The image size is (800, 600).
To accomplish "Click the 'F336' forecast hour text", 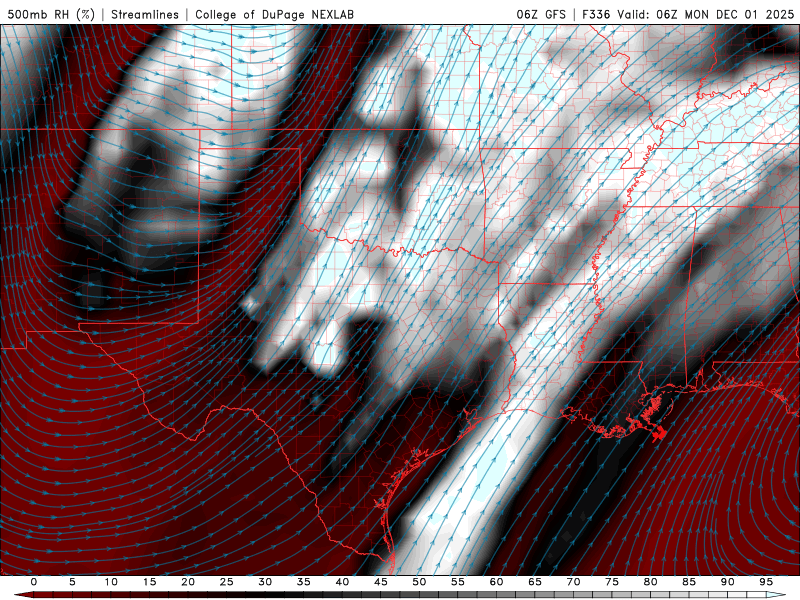I will (x=596, y=14).
